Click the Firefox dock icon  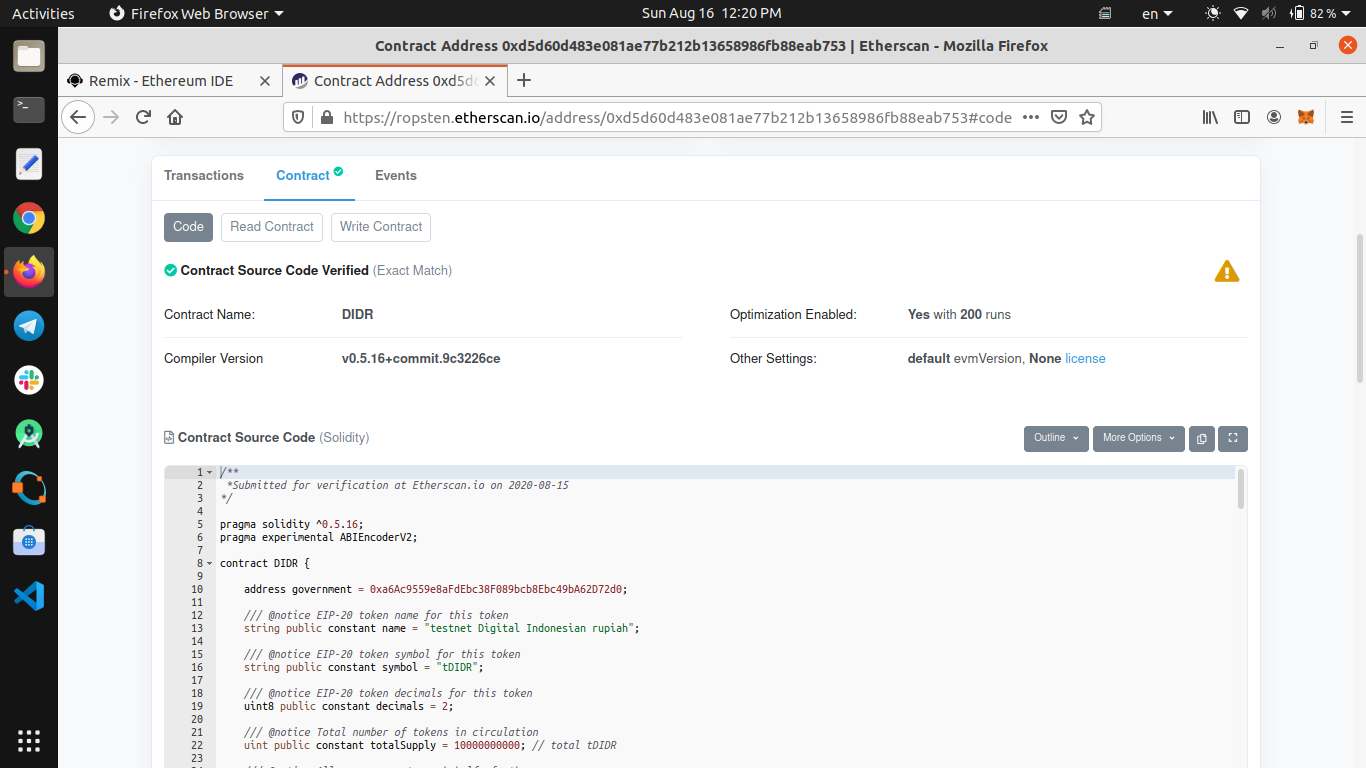click(x=29, y=272)
